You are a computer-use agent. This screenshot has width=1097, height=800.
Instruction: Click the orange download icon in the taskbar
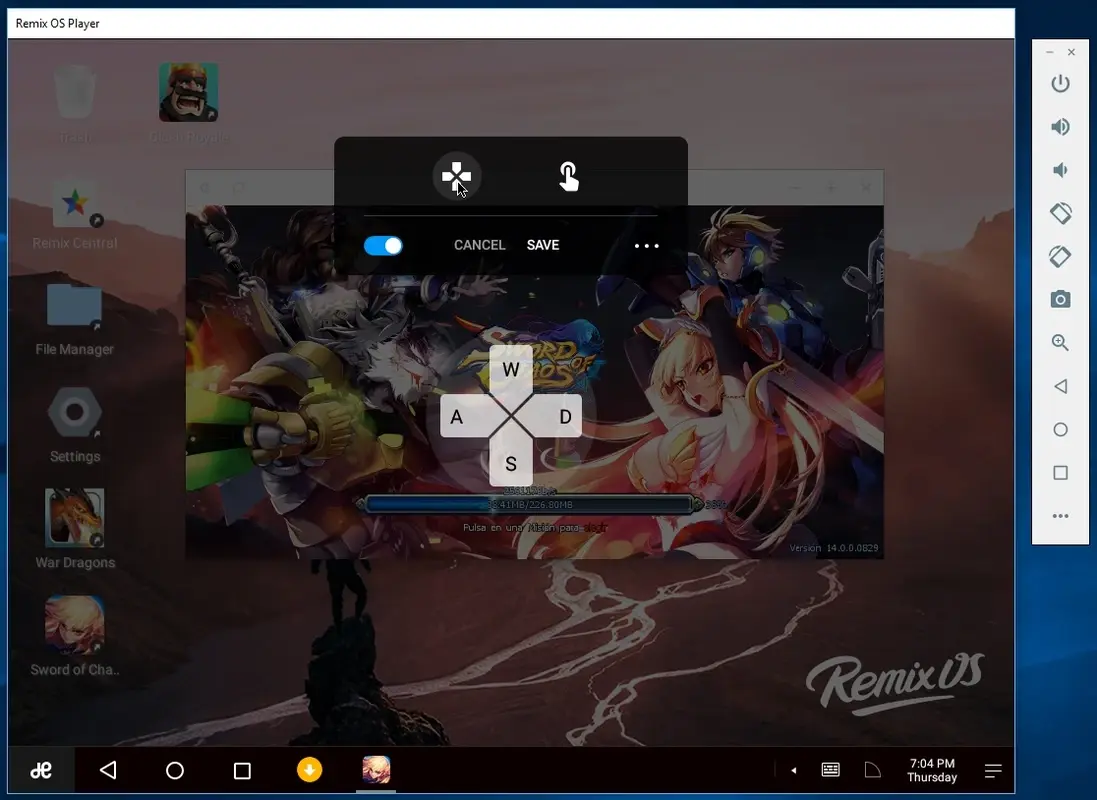click(309, 770)
